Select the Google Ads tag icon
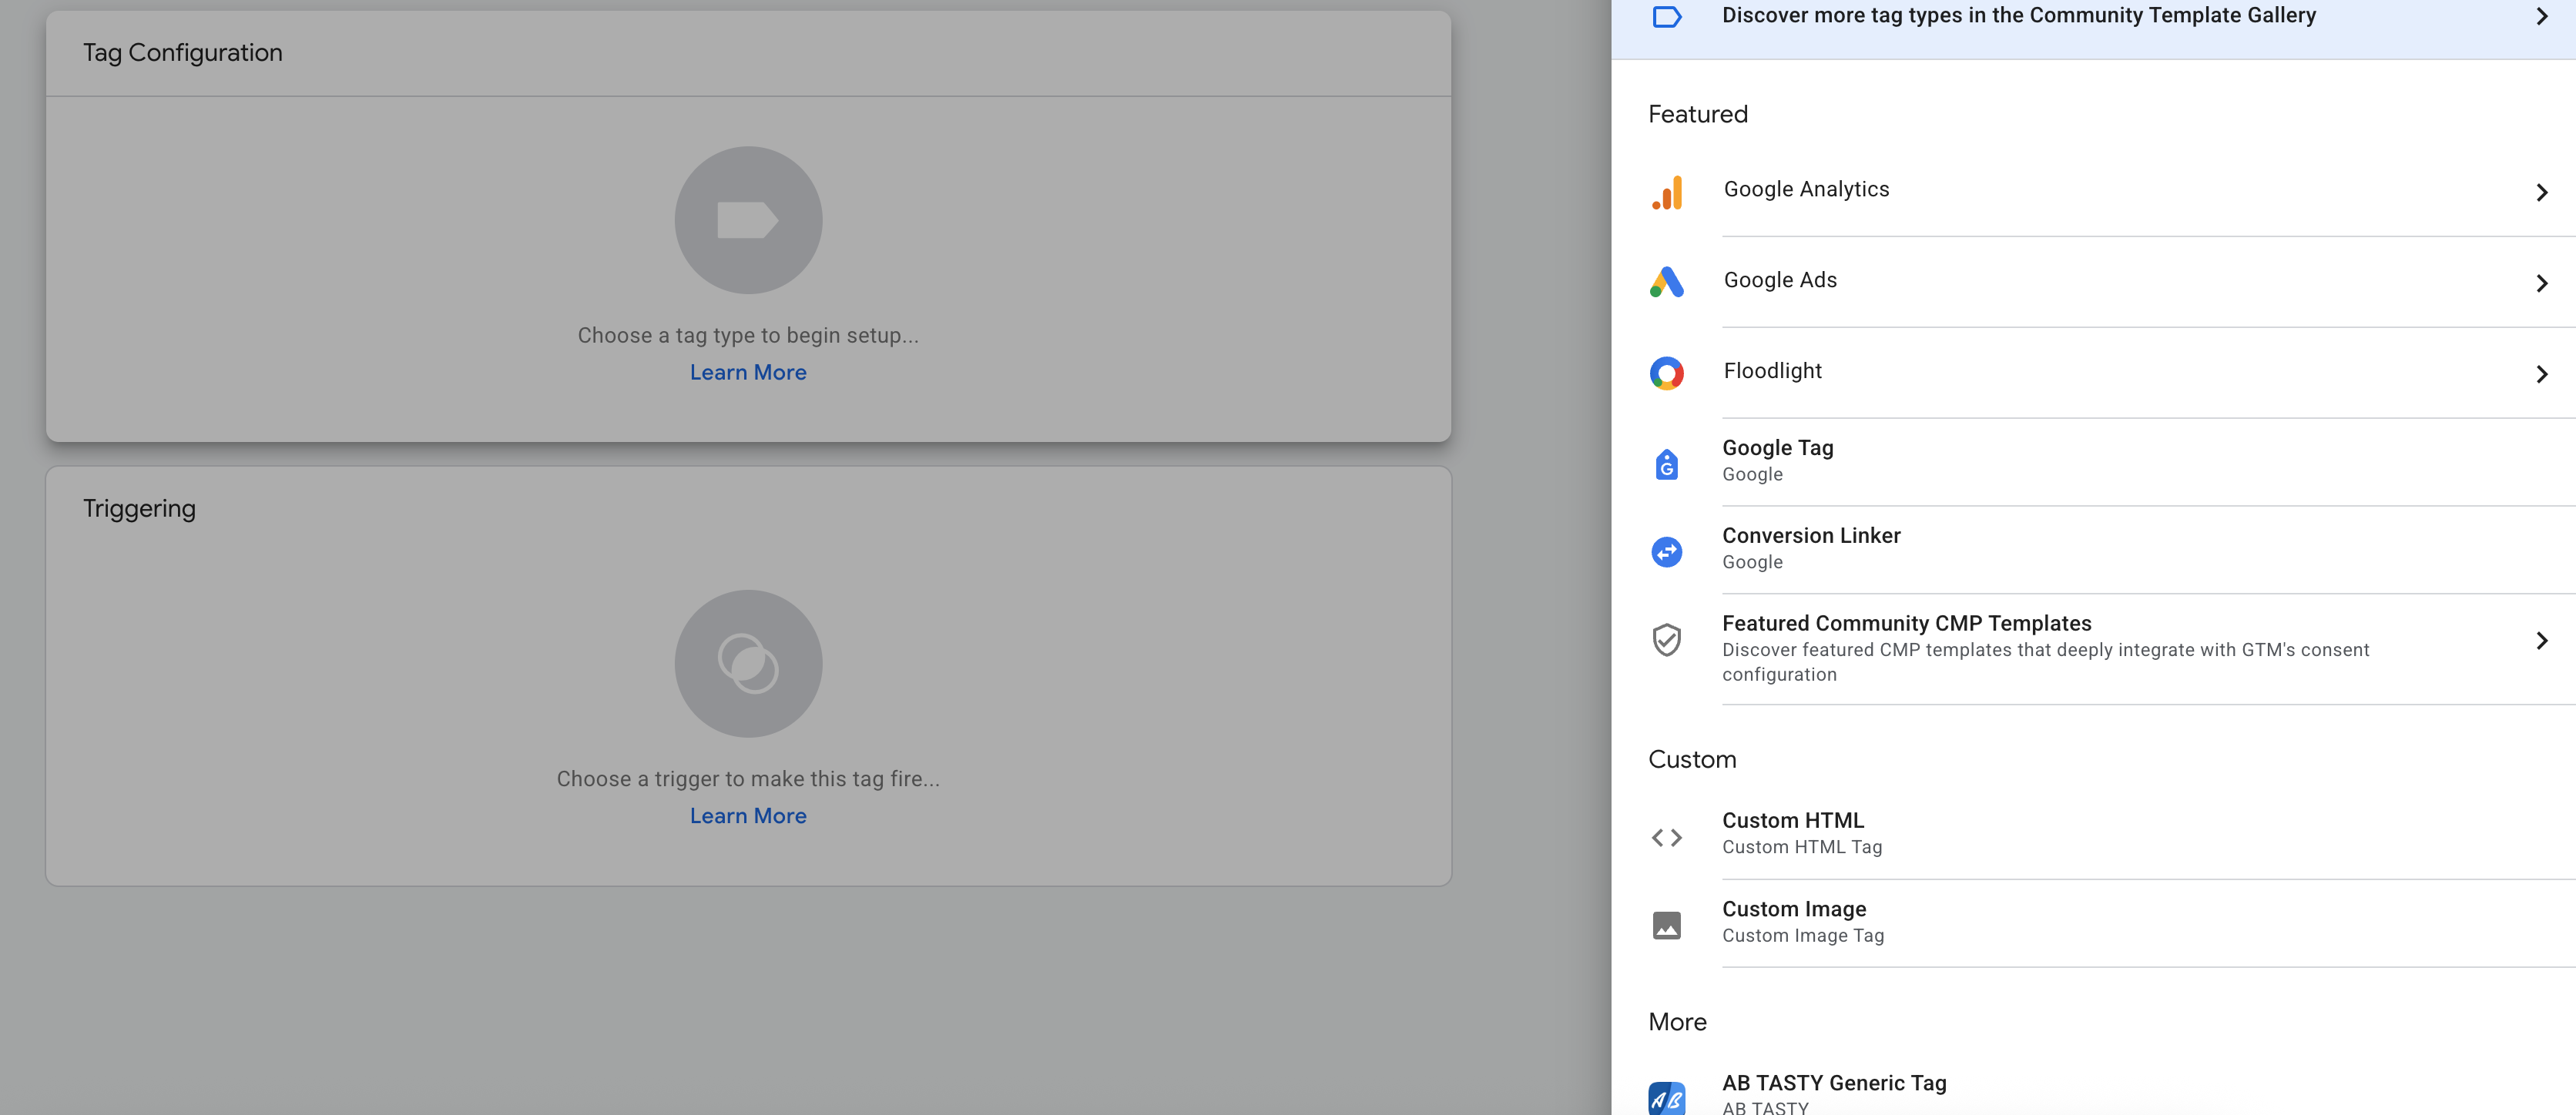This screenshot has height=1115, width=2576. (1667, 283)
